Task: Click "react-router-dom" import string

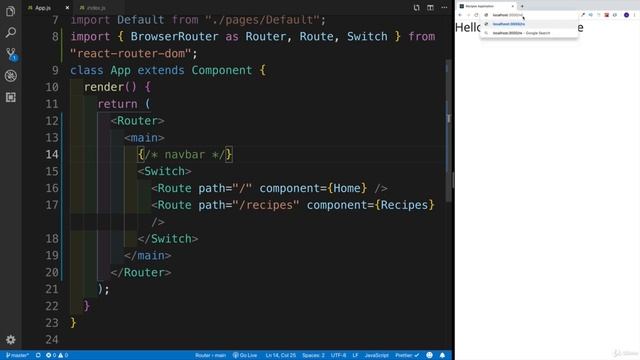Action: point(131,53)
